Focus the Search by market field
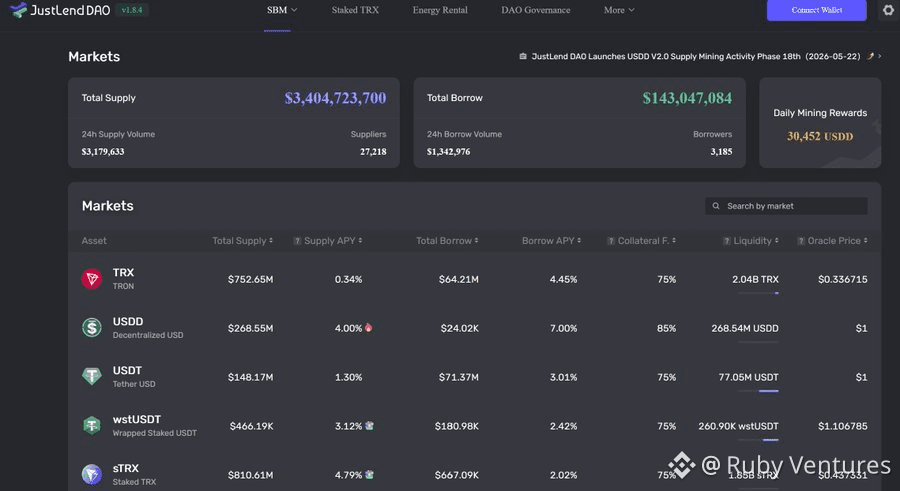Screen dimensions: 900x491 point(786,206)
